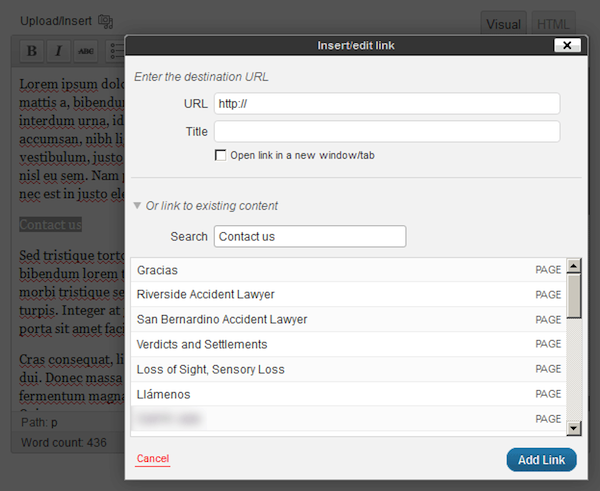Viewport: 600px width, 491px height.
Task: Click the Italic formatting icon
Action: tap(58, 50)
